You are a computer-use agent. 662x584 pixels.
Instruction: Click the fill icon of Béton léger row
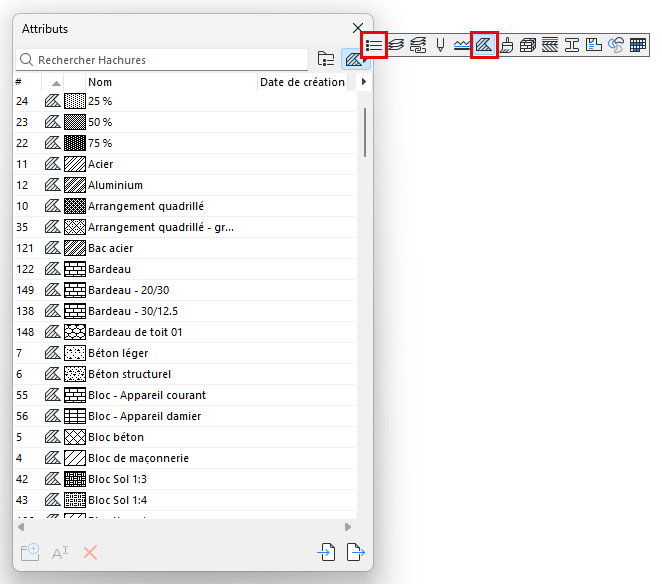point(53,353)
